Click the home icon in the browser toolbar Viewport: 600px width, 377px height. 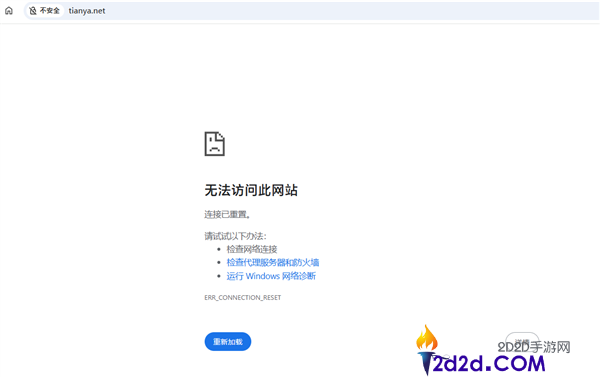point(9,11)
